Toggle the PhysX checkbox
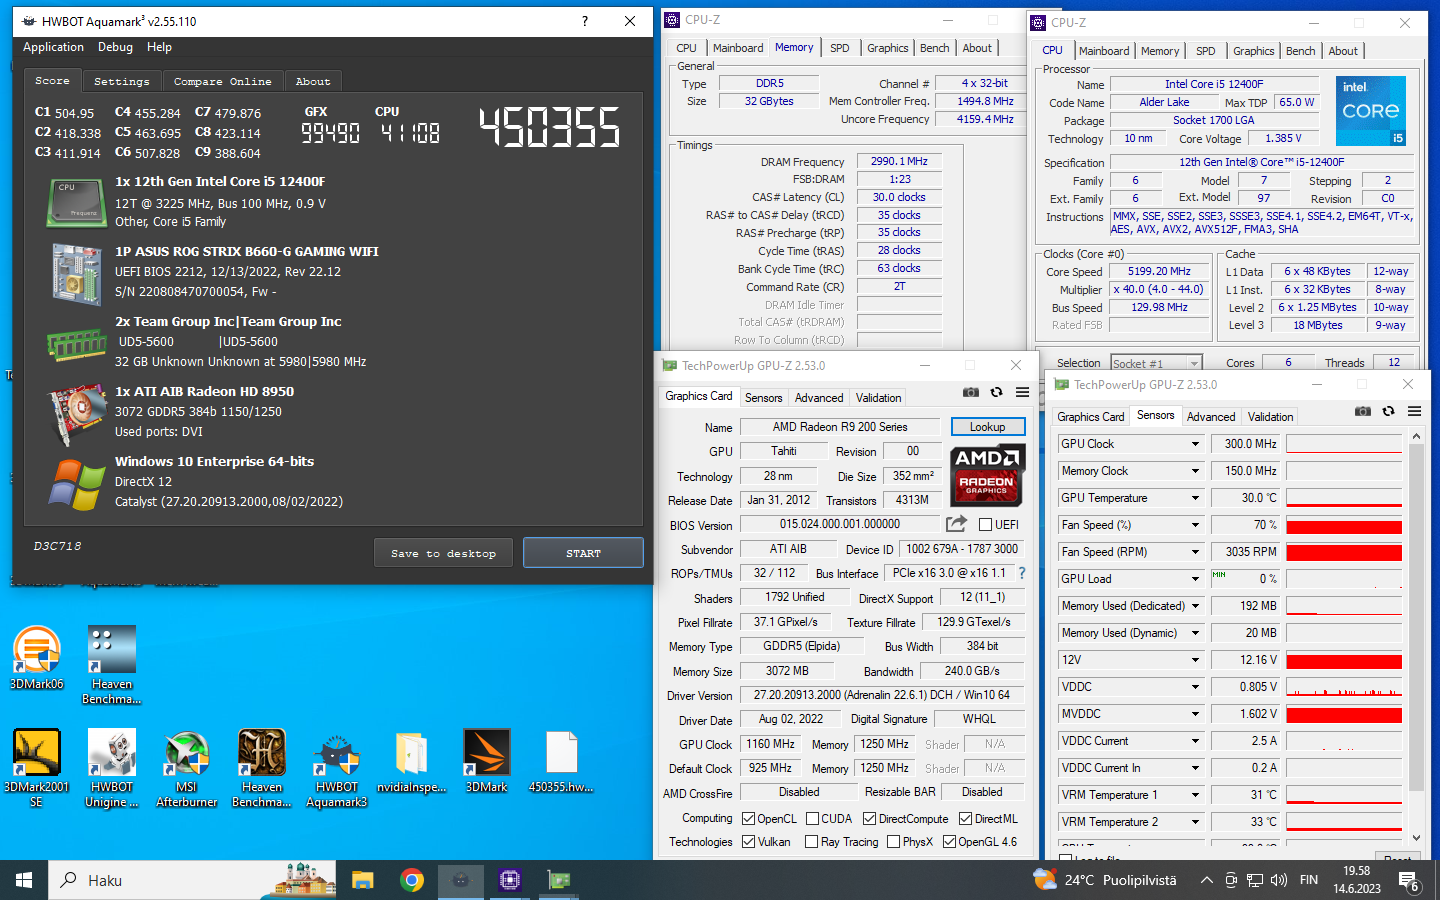This screenshot has height=900, width=1440. click(893, 841)
